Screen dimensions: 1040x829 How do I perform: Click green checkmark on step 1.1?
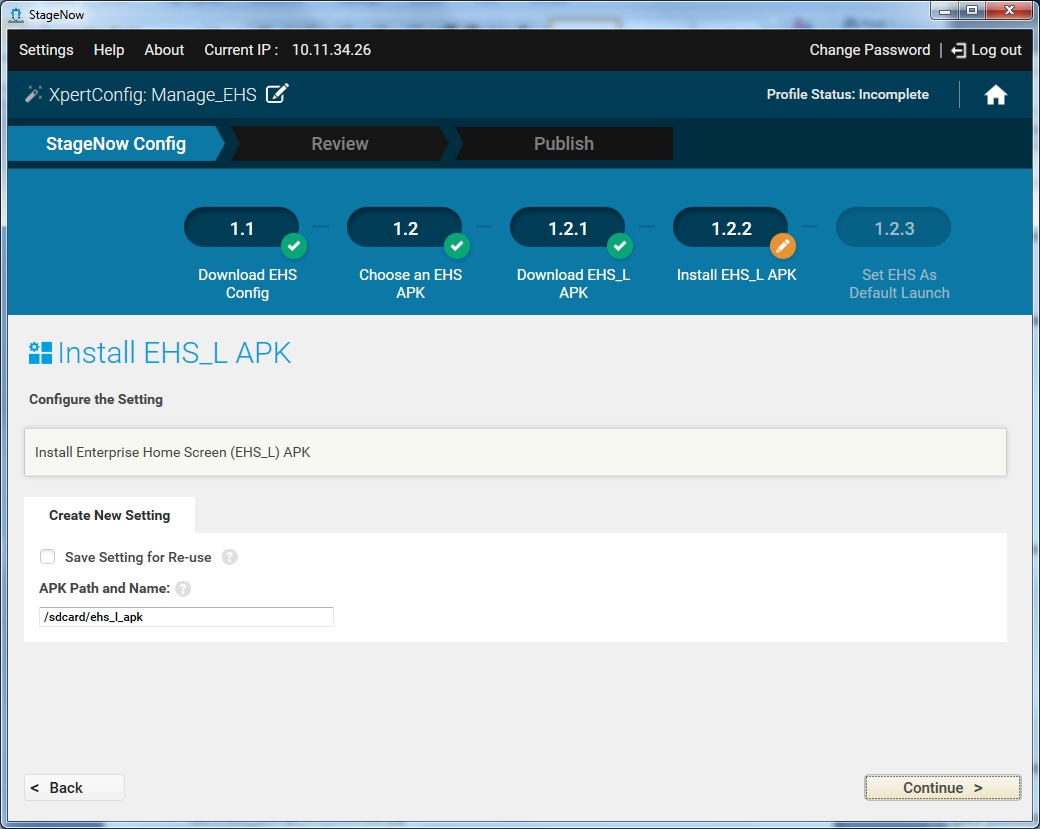293,245
